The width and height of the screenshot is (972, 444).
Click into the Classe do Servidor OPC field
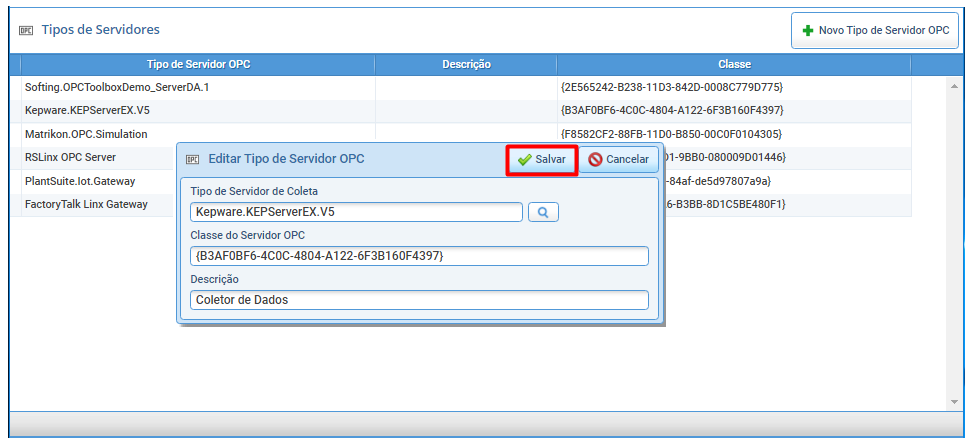tap(419, 255)
